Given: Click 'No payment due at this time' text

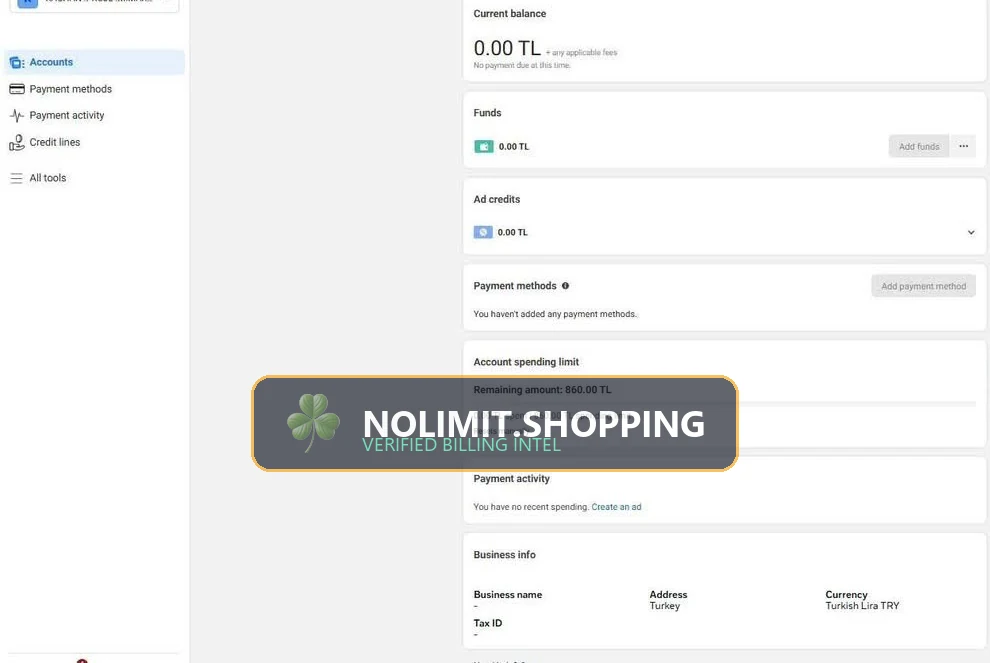Looking at the screenshot, I should tap(522, 65).
